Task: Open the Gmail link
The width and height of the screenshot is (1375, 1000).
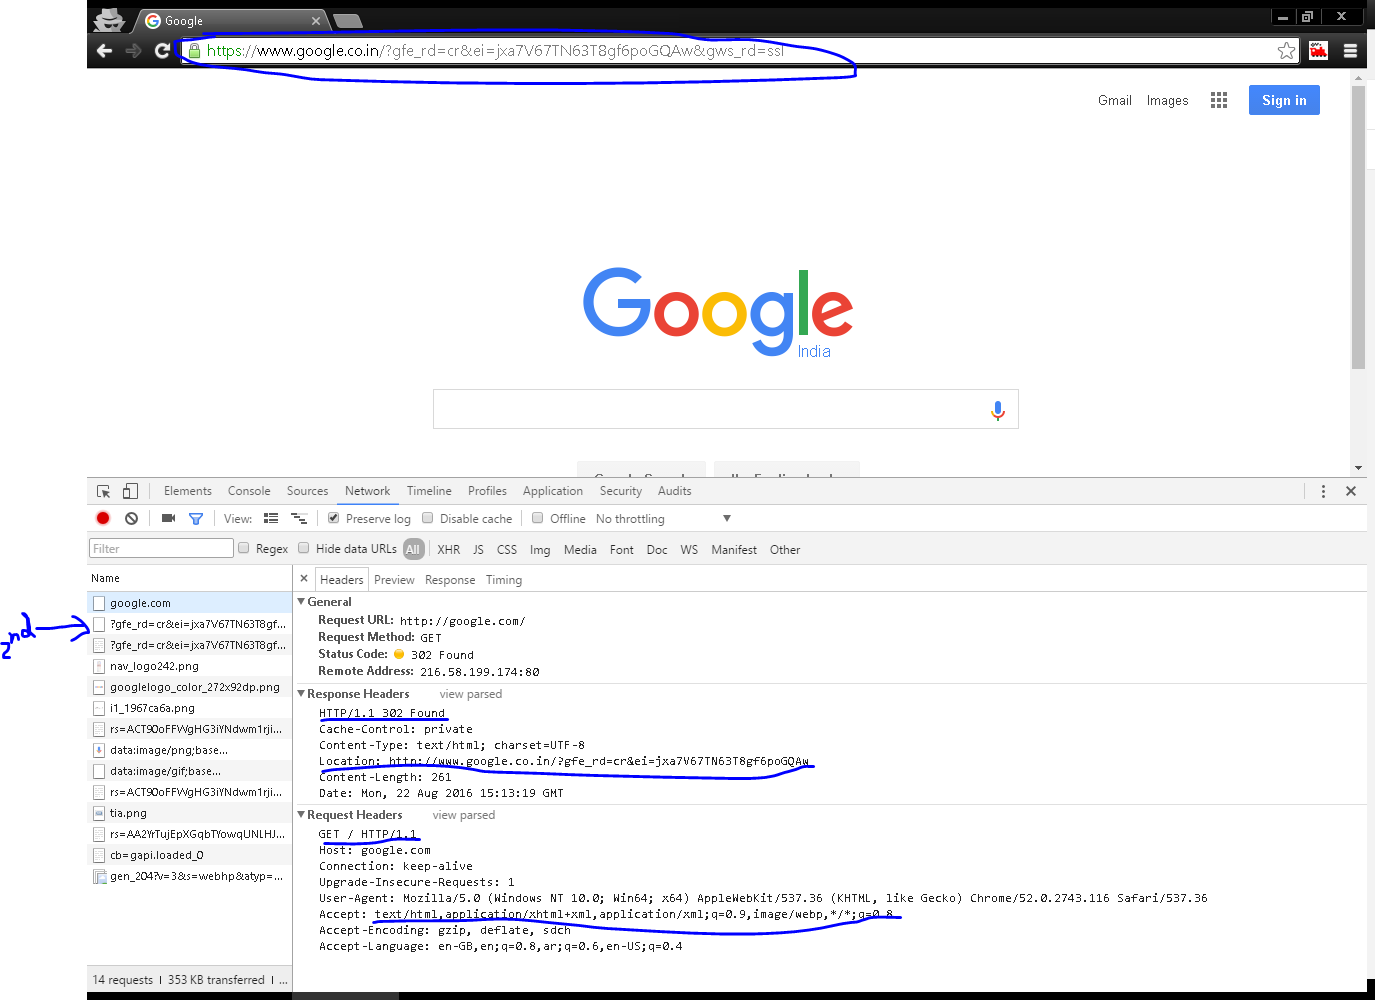Action: click(x=1114, y=100)
